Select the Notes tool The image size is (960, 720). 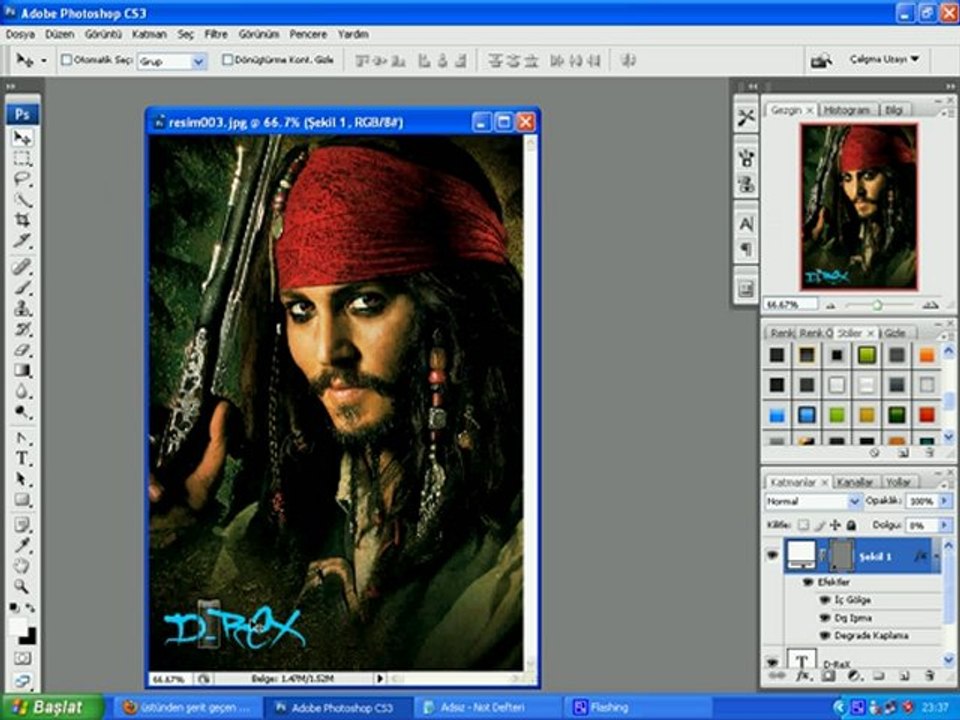click(23, 525)
